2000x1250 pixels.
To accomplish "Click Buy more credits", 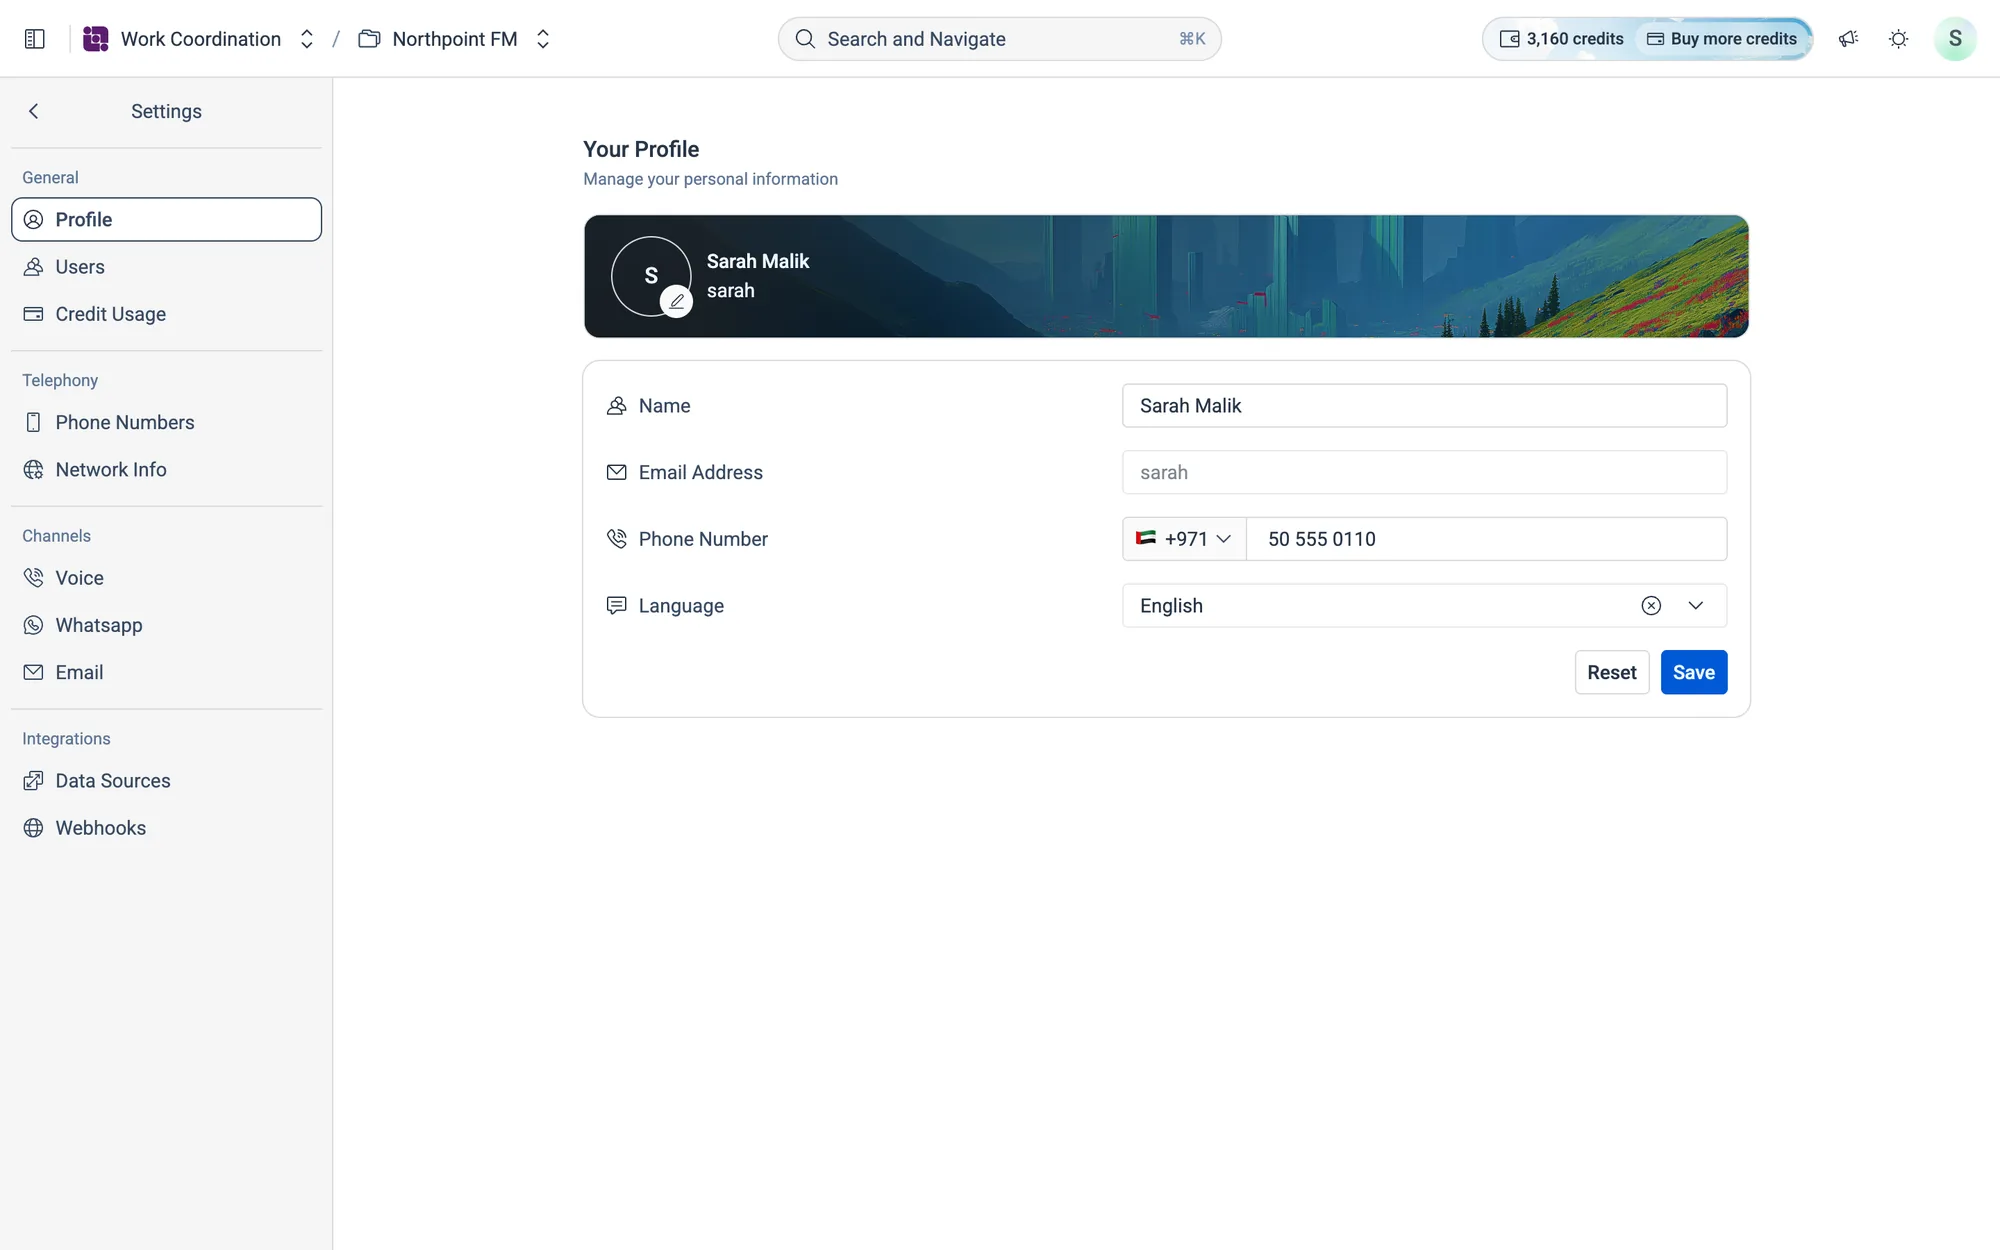I will coord(1723,39).
